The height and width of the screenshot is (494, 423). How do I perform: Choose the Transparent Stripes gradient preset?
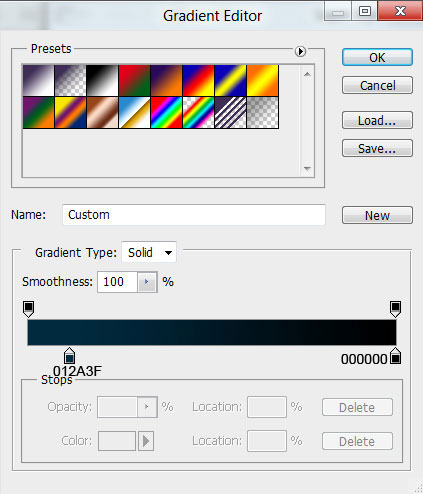(230, 113)
